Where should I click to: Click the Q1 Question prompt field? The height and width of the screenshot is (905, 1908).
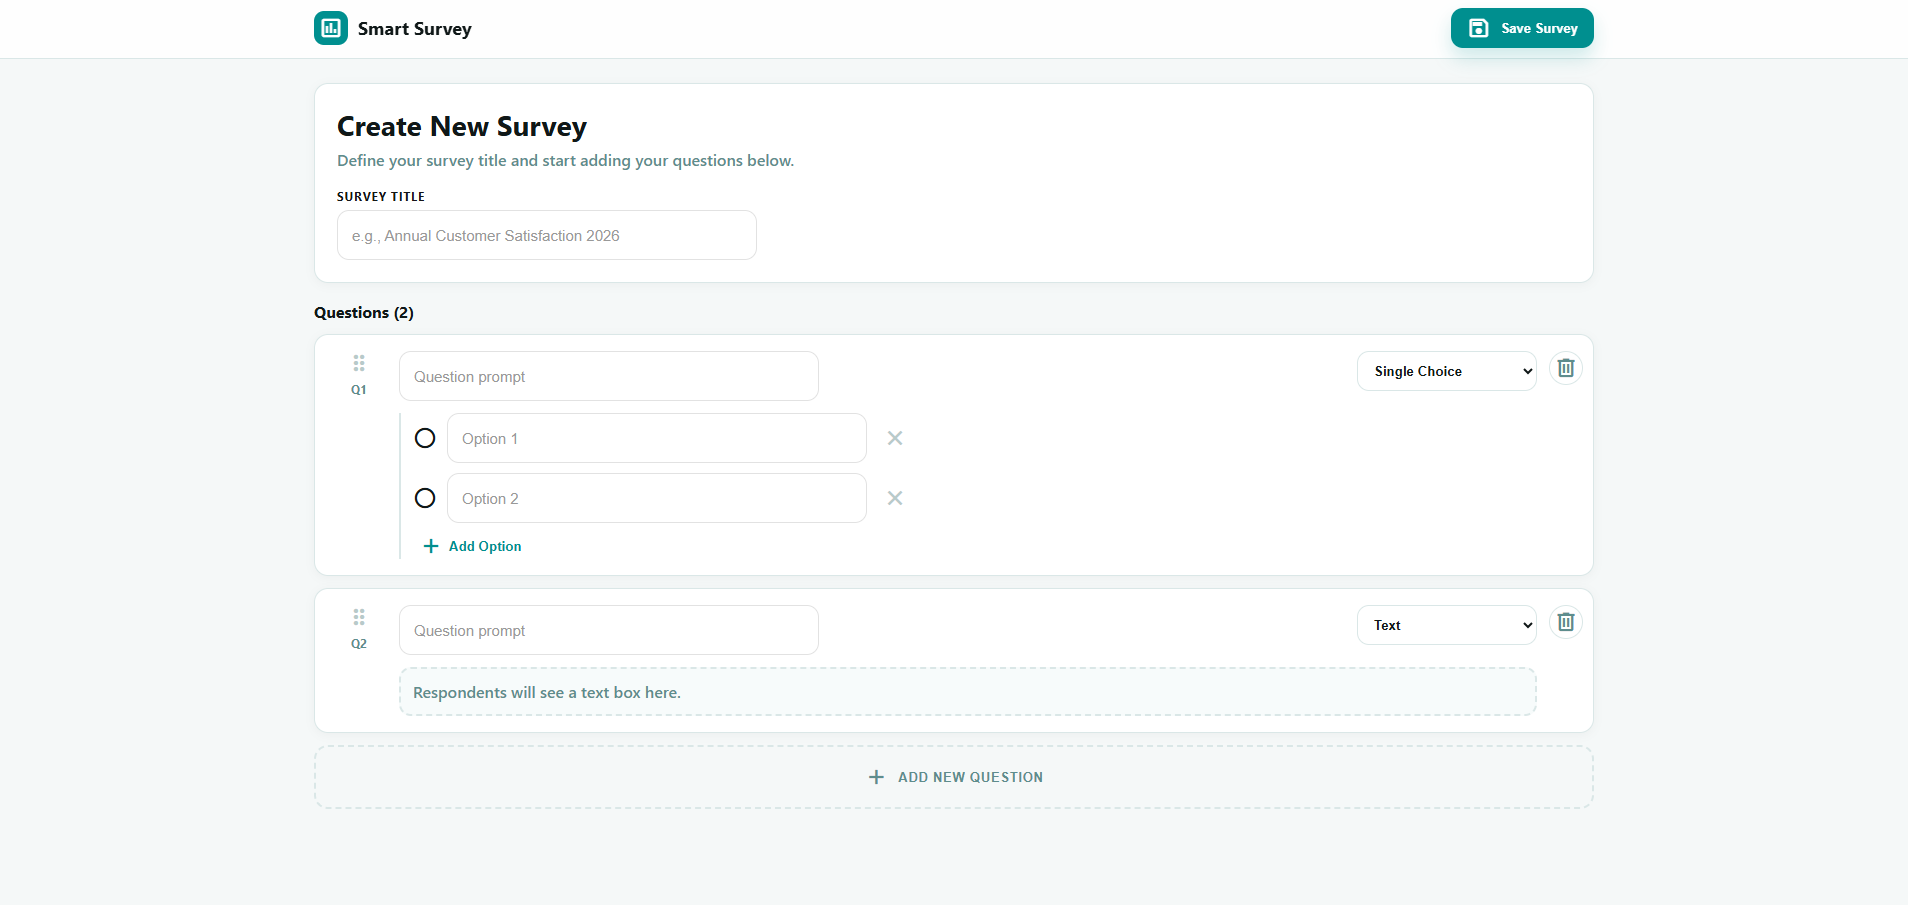coord(608,376)
